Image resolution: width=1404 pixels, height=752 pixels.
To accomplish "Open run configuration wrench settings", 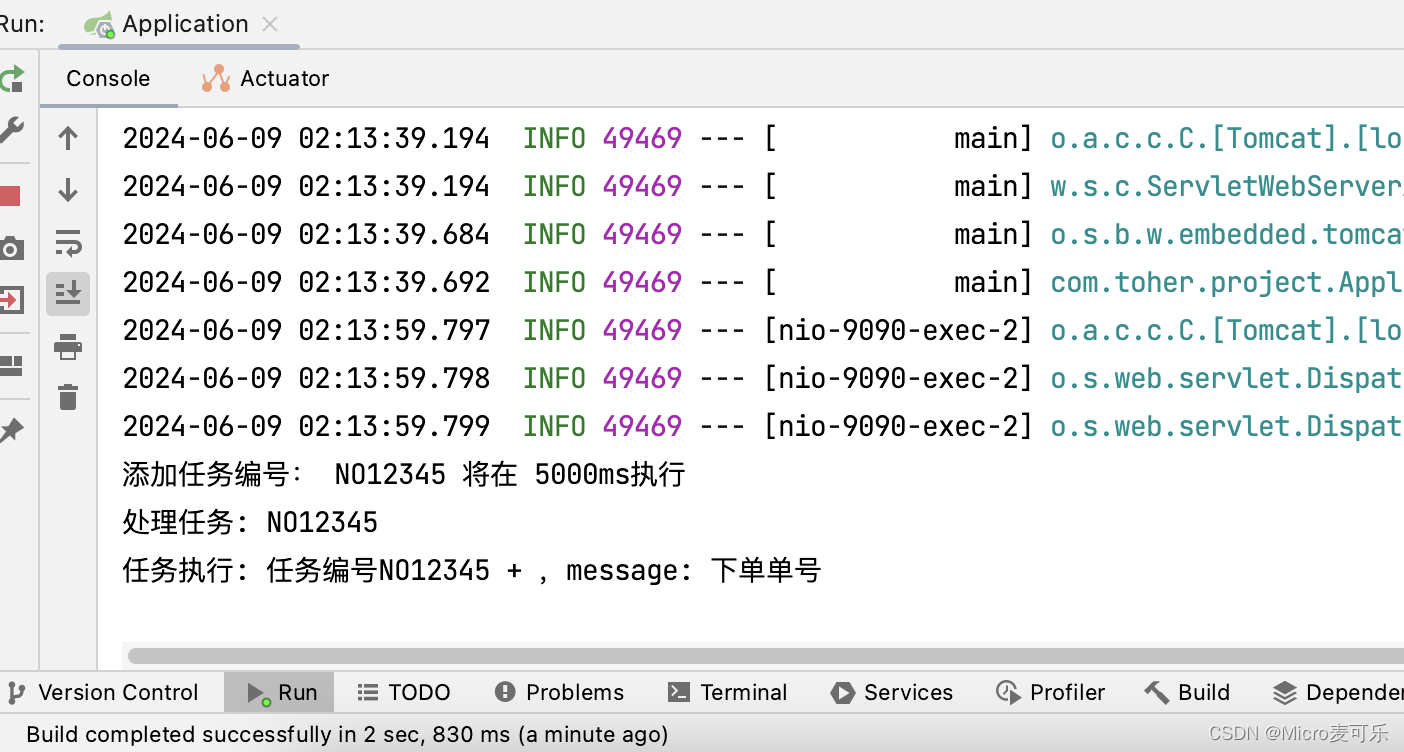I will [x=10, y=130].
